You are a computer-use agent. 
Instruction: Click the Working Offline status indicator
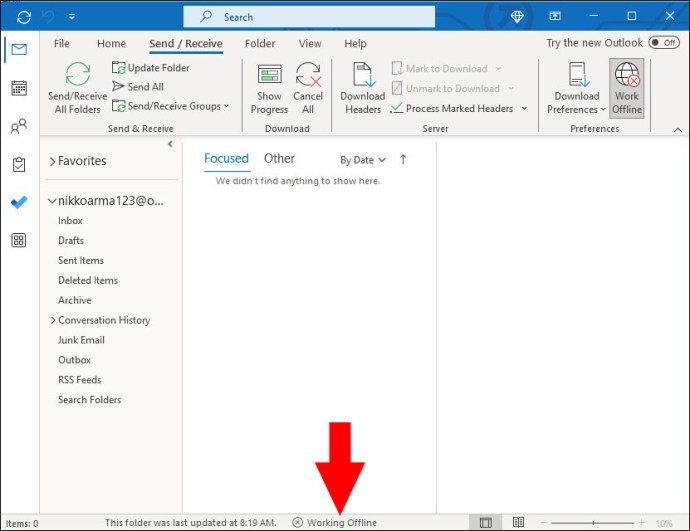tap(335, 523)
